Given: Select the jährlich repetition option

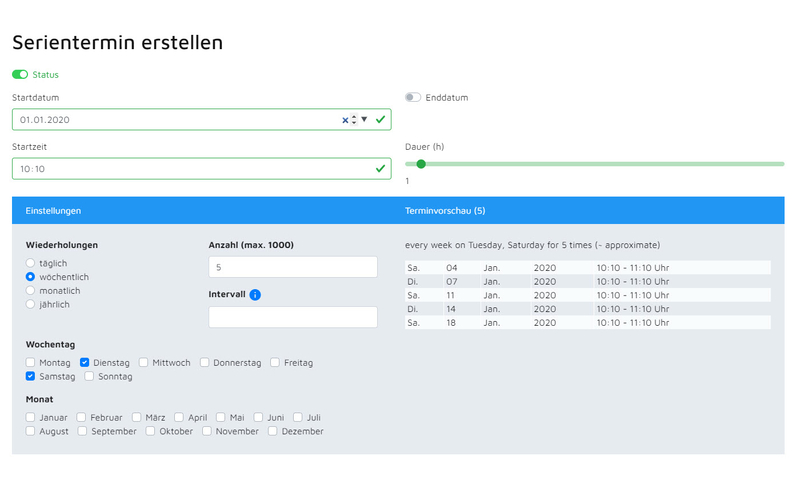Looking at the screenshot, I should [31, 304].
